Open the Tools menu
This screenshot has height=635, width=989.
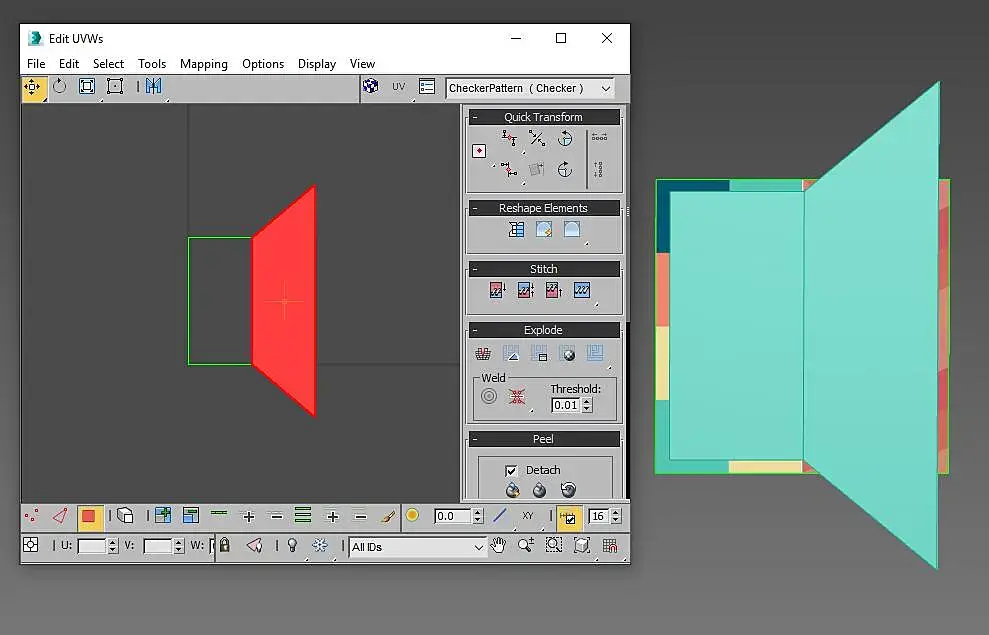pos(152,64)
